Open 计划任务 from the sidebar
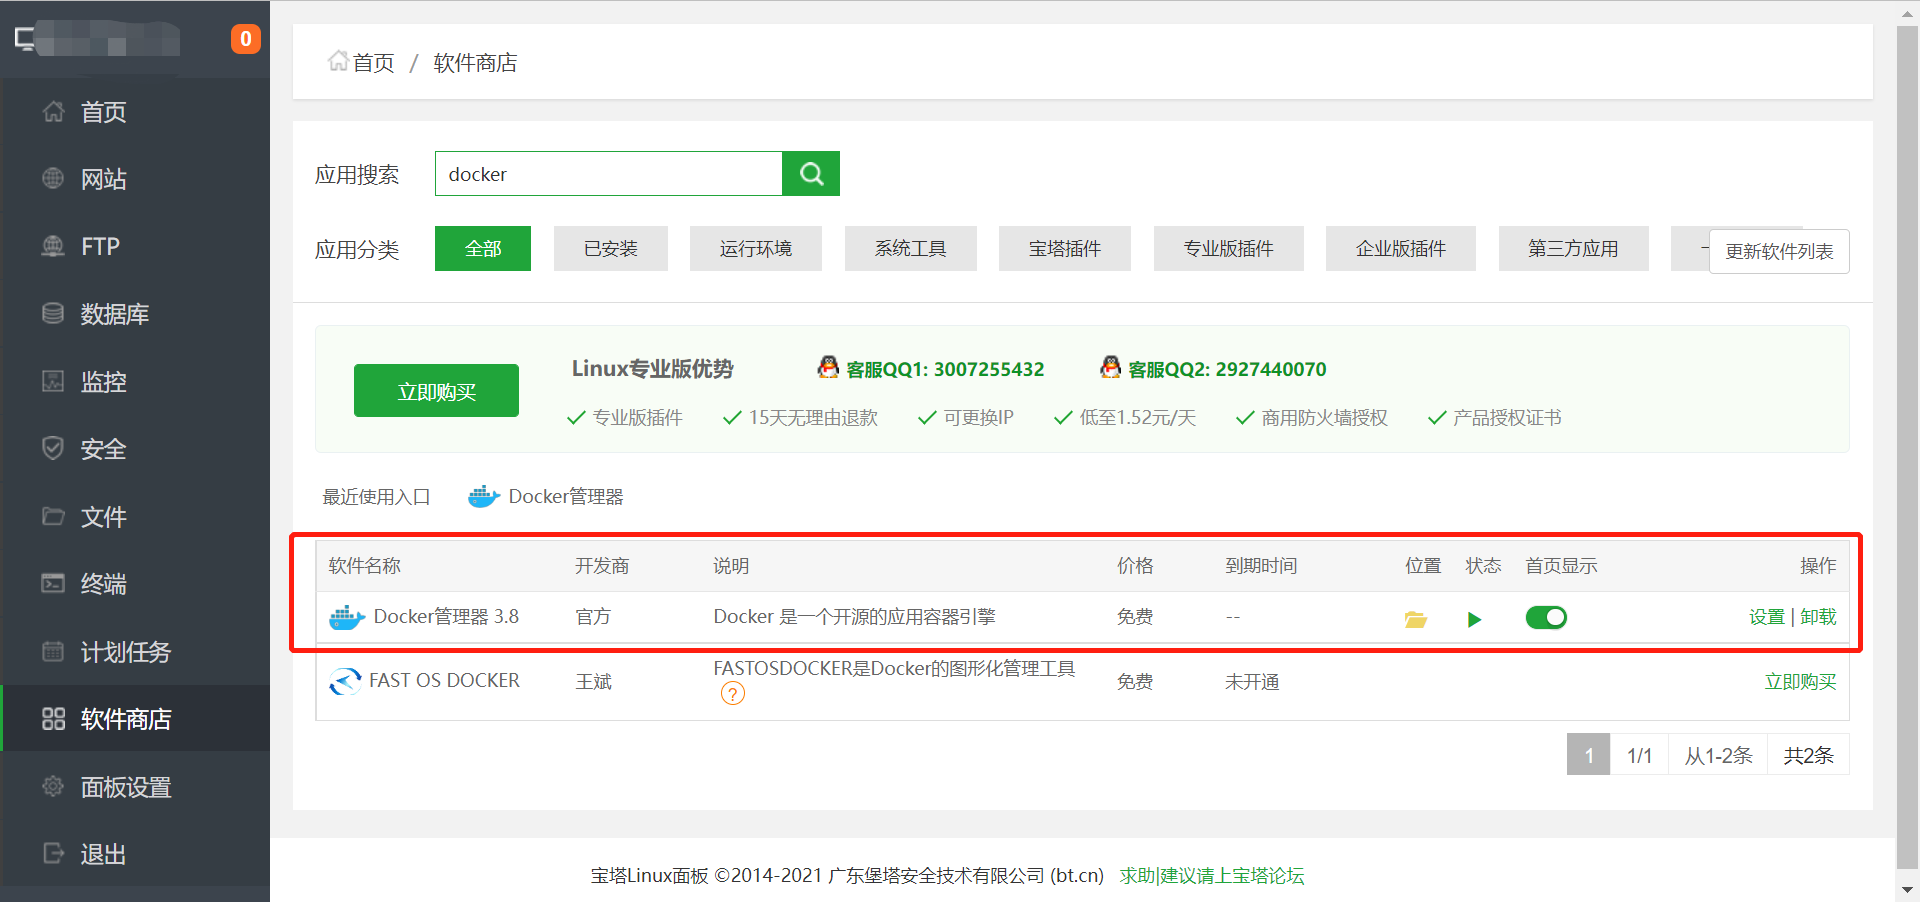Image resolution: width=1920 pixels, height=902 pixels. point(135,651)
